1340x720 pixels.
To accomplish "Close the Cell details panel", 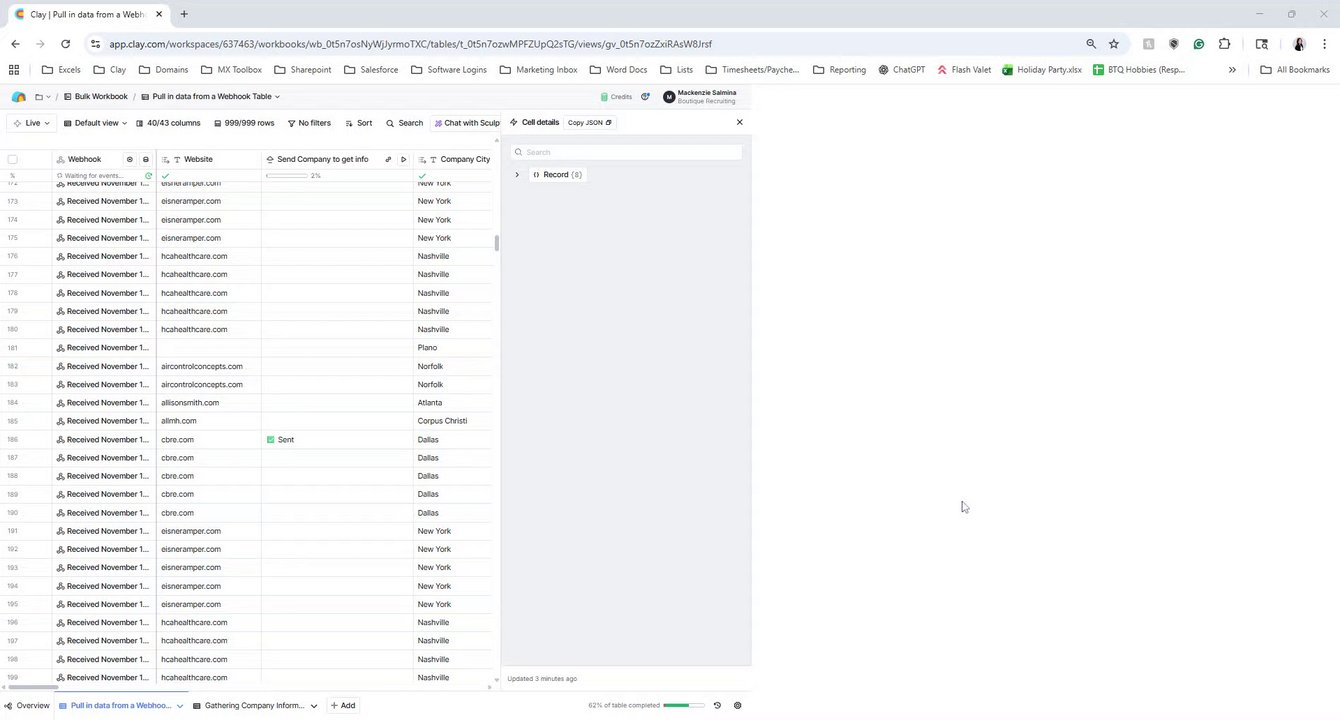I will pos(740,122).
